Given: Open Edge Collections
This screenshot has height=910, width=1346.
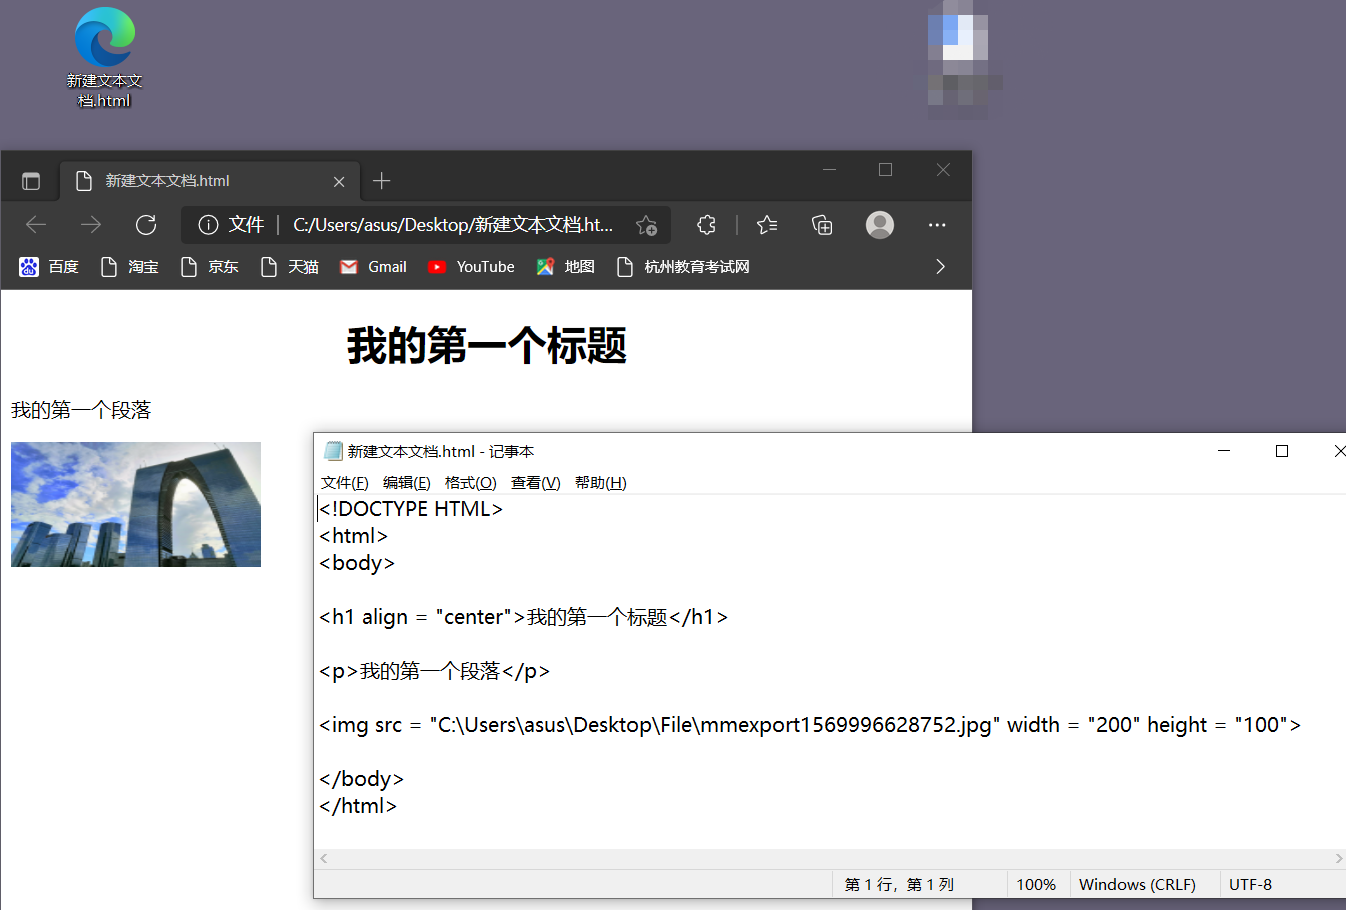Looking at the screenshot, I should pyautogui.click(x=822, y=225).
